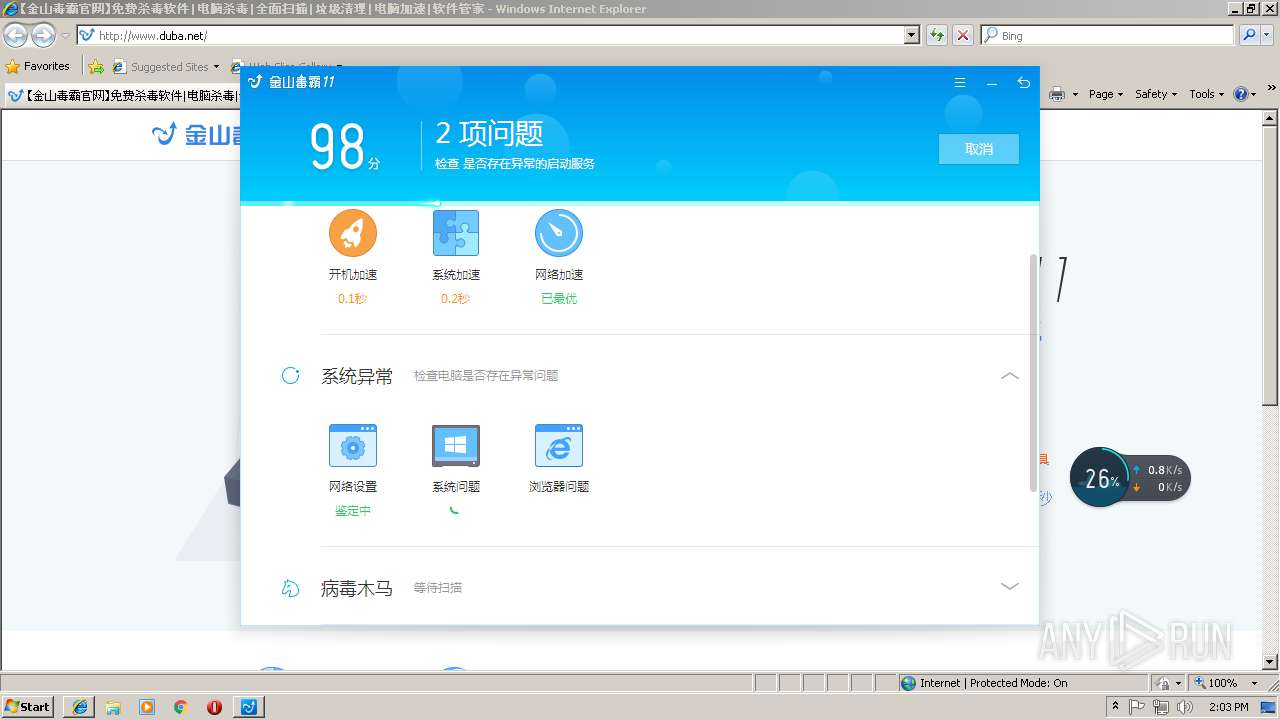Click the Action Center flag tray icon
The width and height of the screenshot is (1280, 720).
pyautogui.click(x=1138, y=707)
